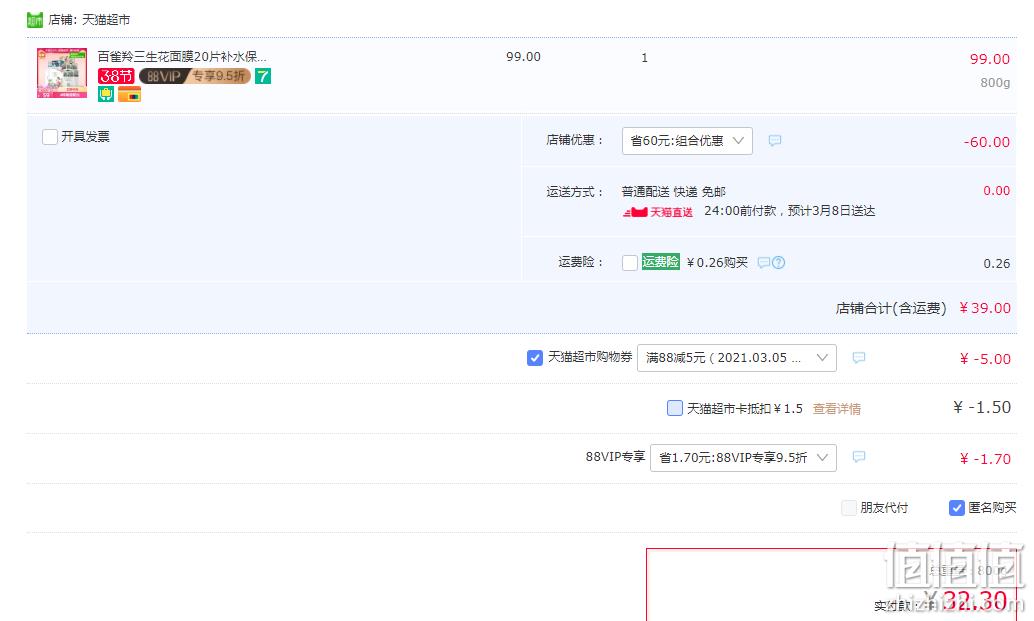Click the 天猫直送 delivery logo
Image resolution: width=1034 pixels, height=621 pixels.
[x=657, y=212]
